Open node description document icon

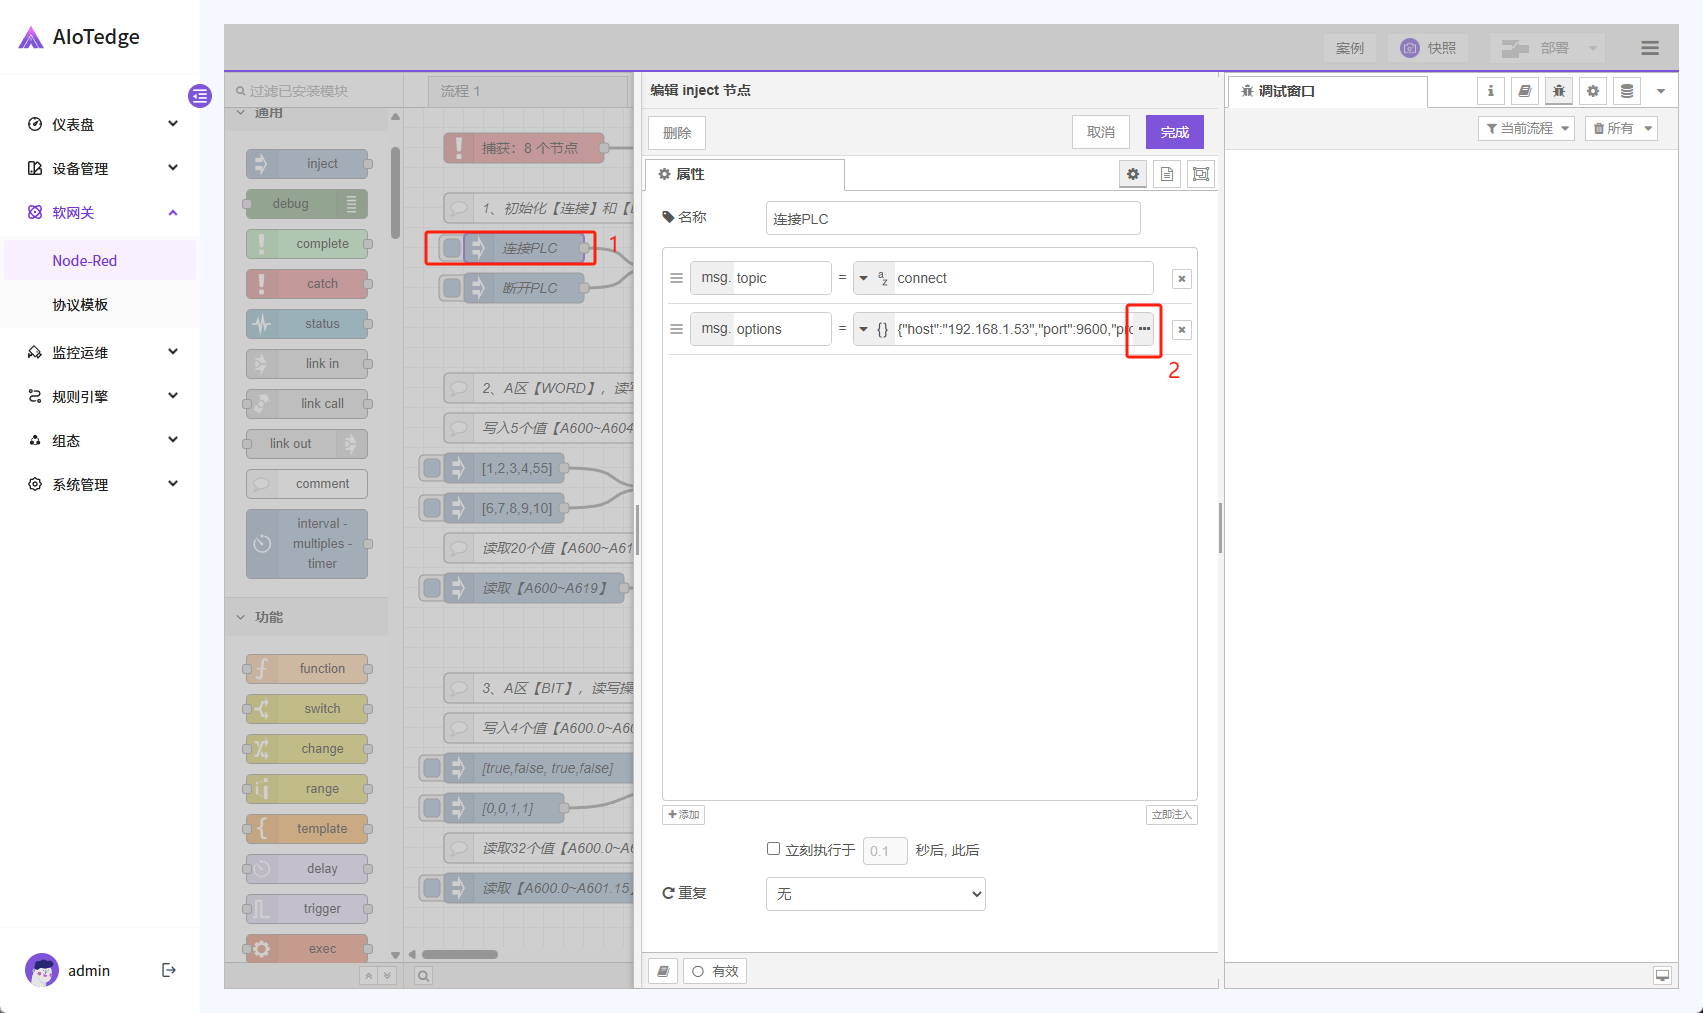pos(1167,174)
